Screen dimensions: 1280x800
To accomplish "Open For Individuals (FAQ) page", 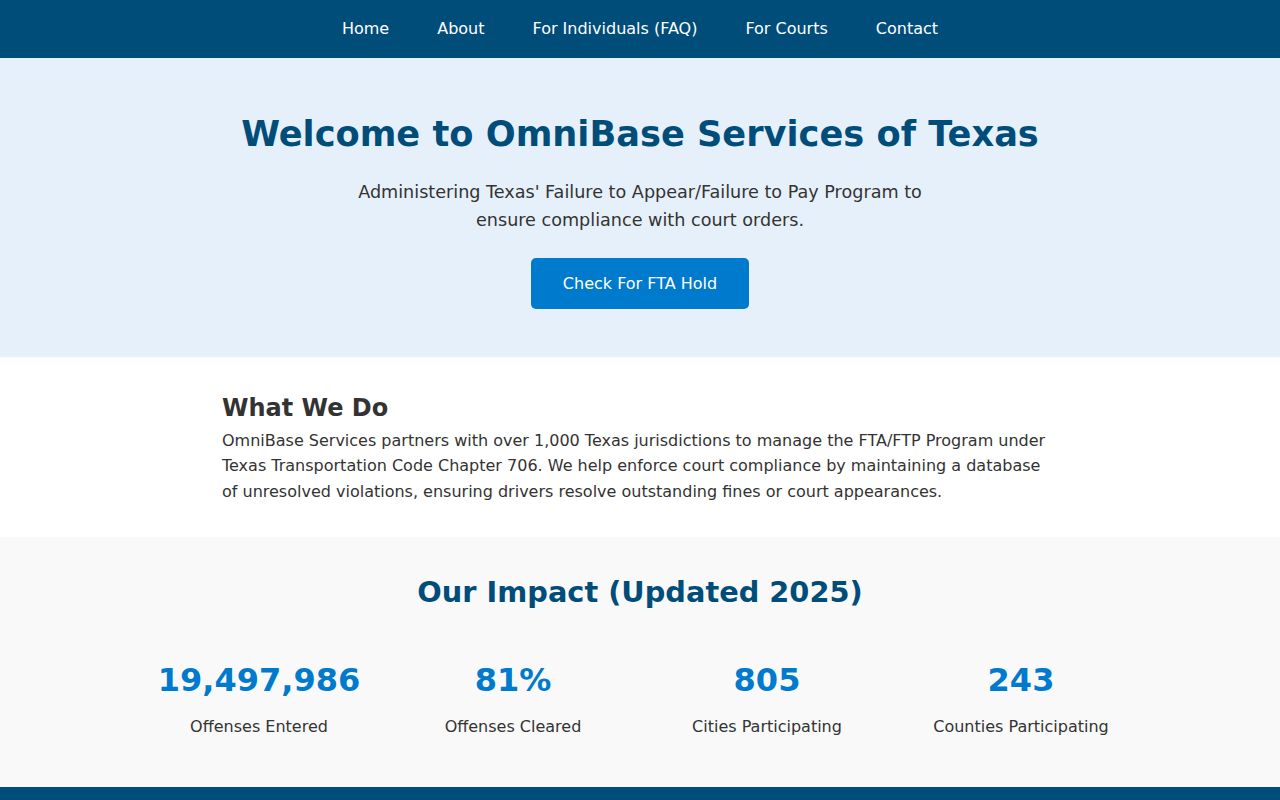I will [x=615, y=29].
